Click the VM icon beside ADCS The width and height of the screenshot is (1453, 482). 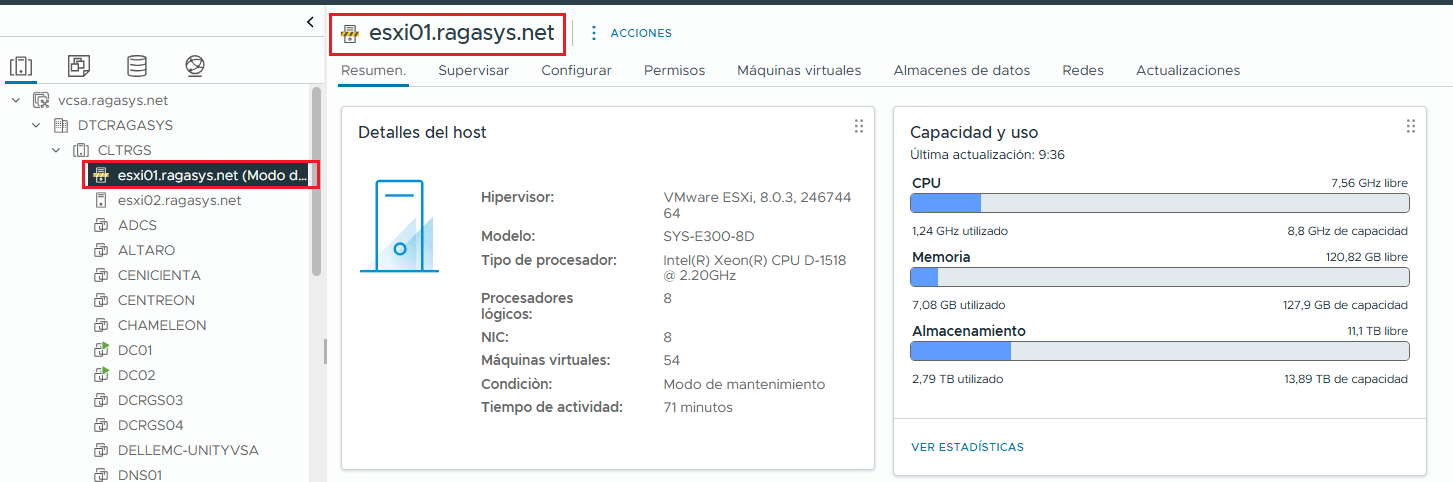coord(101,225)
